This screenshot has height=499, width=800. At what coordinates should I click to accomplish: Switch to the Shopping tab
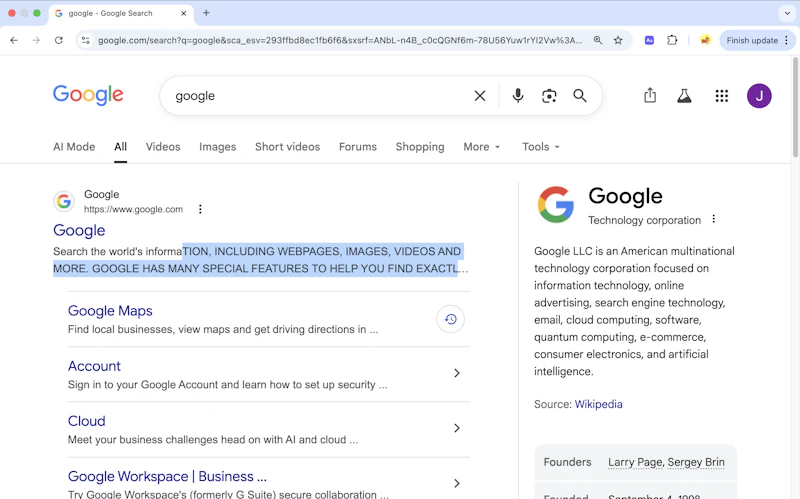[420, 146]
